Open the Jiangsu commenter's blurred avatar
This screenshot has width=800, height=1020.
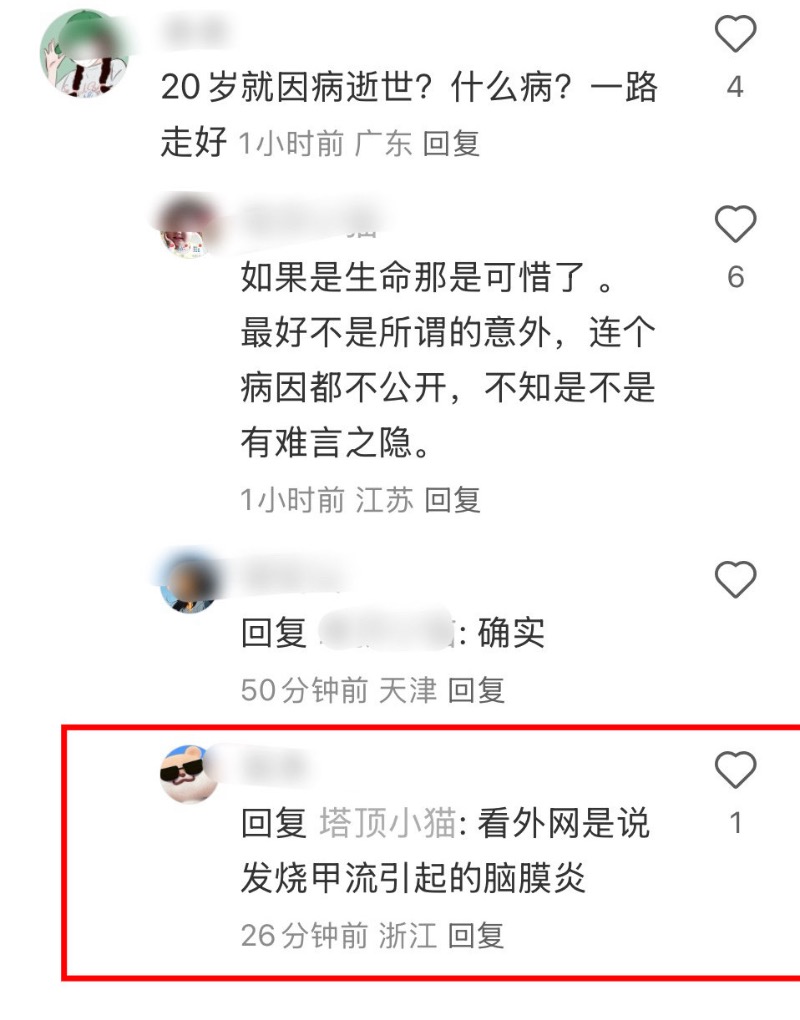click(x=189, y=225)
